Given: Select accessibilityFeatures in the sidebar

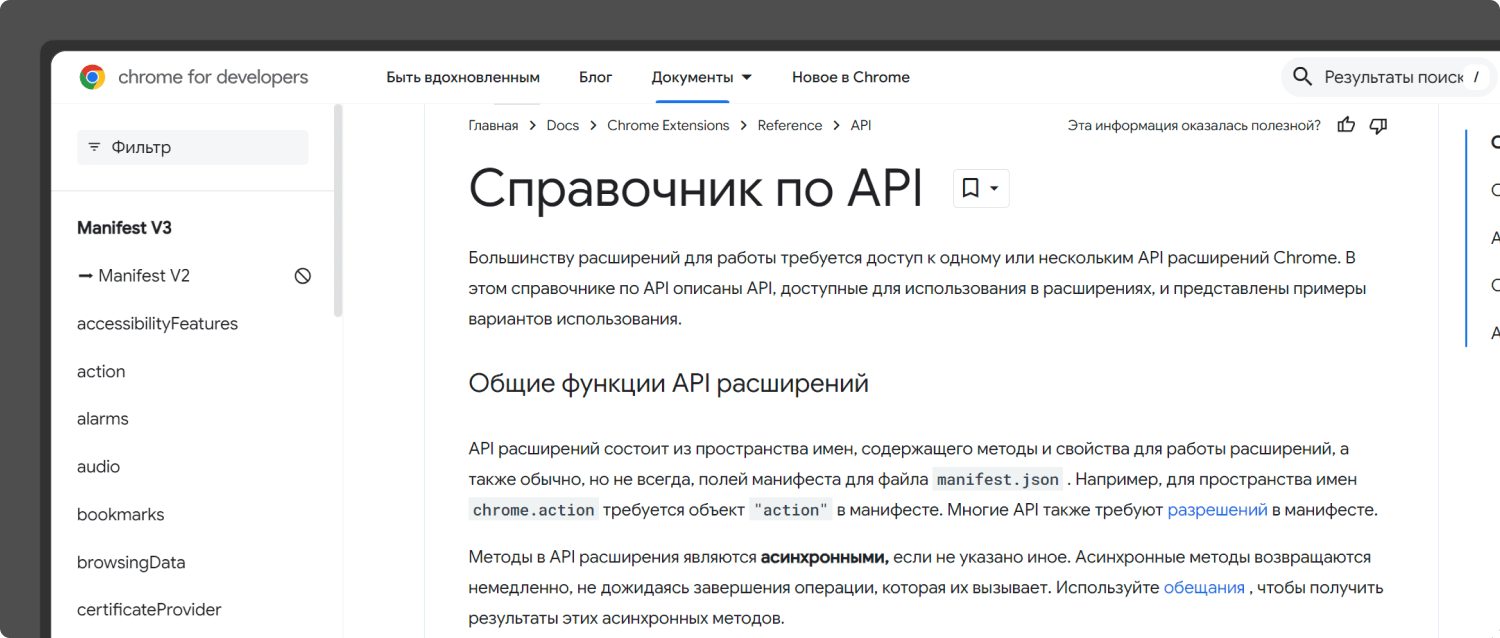Looking at the screenshot, I should click(x=157, y=324).
